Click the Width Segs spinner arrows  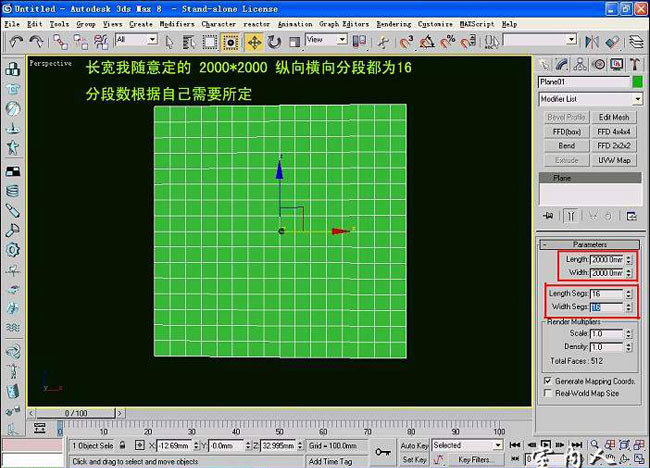coord(629,307)
